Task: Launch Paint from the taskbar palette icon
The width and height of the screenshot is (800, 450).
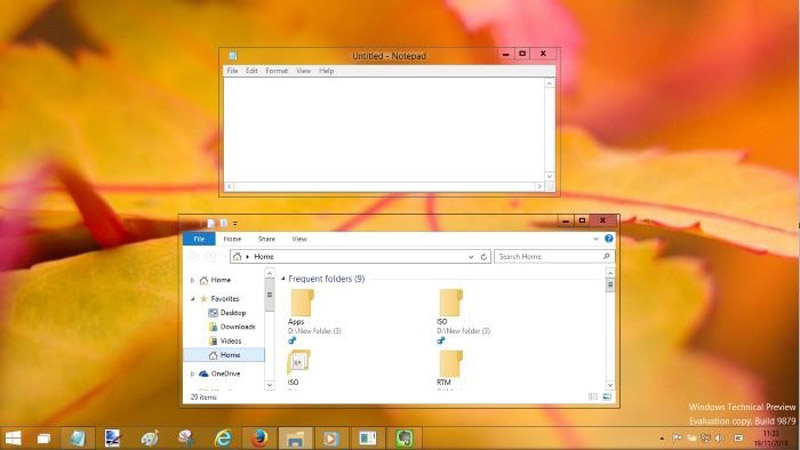Action: pyautogui.click(x=149, y=438)
